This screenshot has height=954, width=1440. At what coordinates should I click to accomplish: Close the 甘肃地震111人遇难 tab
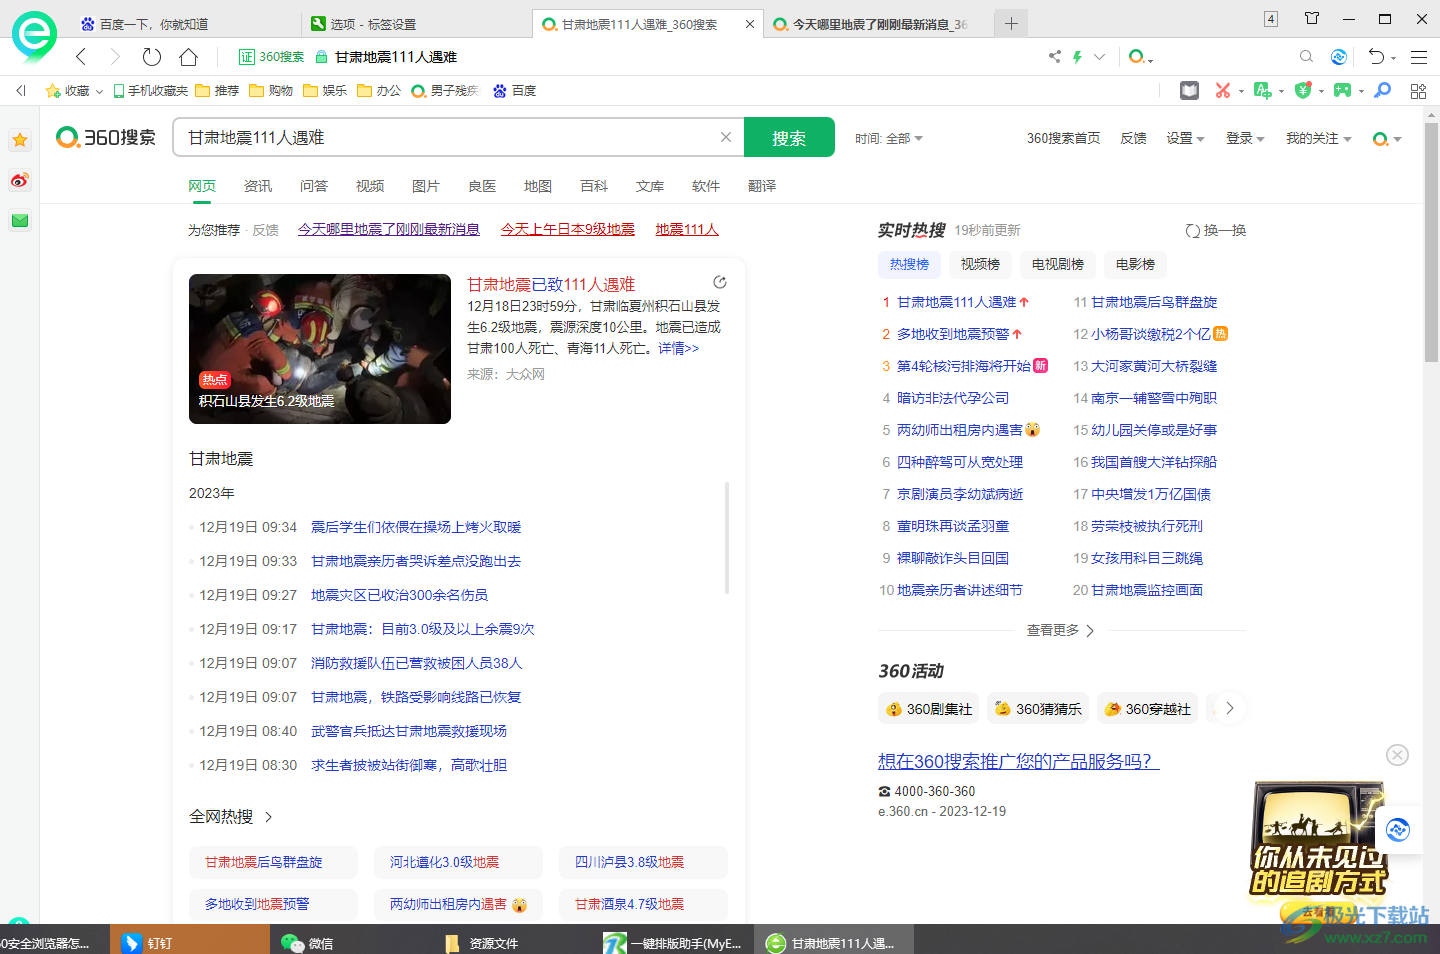click(x=750, y=24)
